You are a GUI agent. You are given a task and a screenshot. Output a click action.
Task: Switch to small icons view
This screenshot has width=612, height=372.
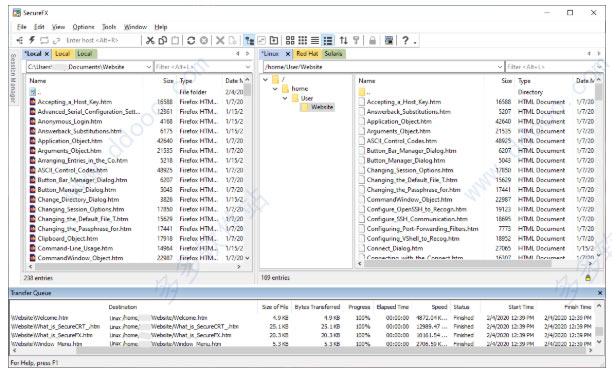[x=302, y=40]
